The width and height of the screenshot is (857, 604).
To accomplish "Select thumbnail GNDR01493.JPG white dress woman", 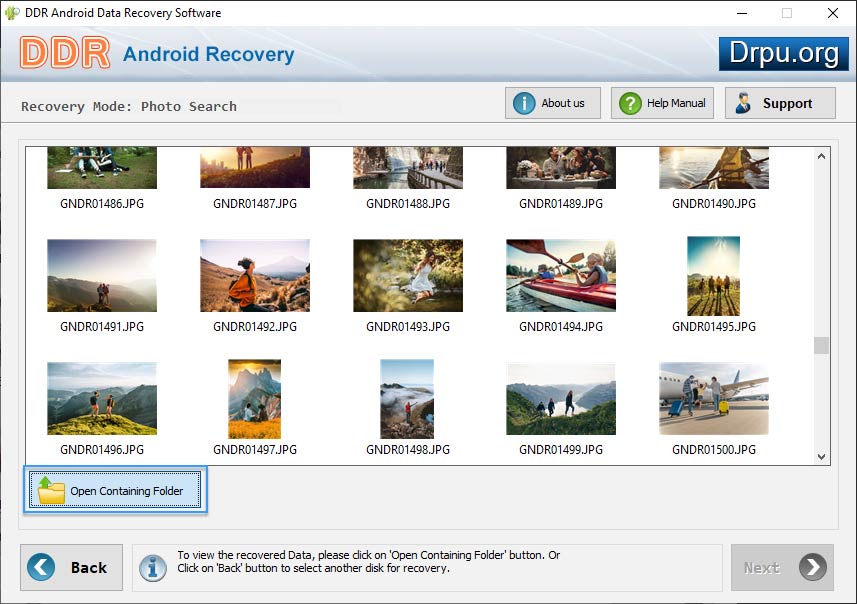I will (x=408, y=275).
